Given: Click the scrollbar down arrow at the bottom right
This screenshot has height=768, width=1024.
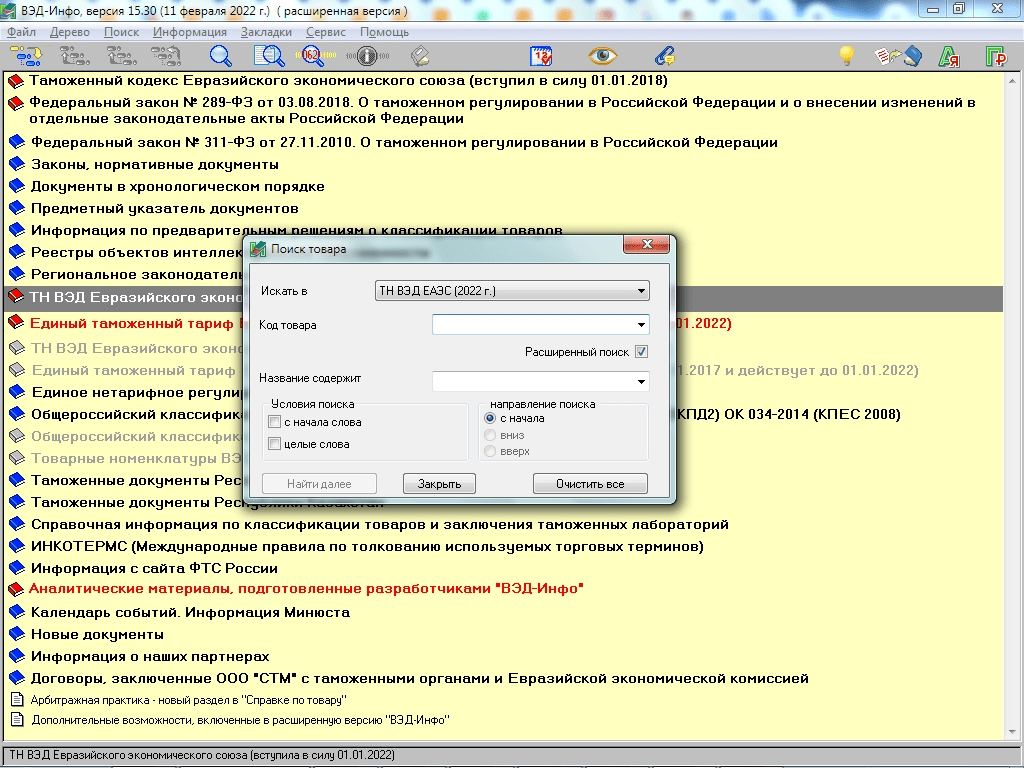Looking at the screenshot, I should click(x=1013, y=732).
